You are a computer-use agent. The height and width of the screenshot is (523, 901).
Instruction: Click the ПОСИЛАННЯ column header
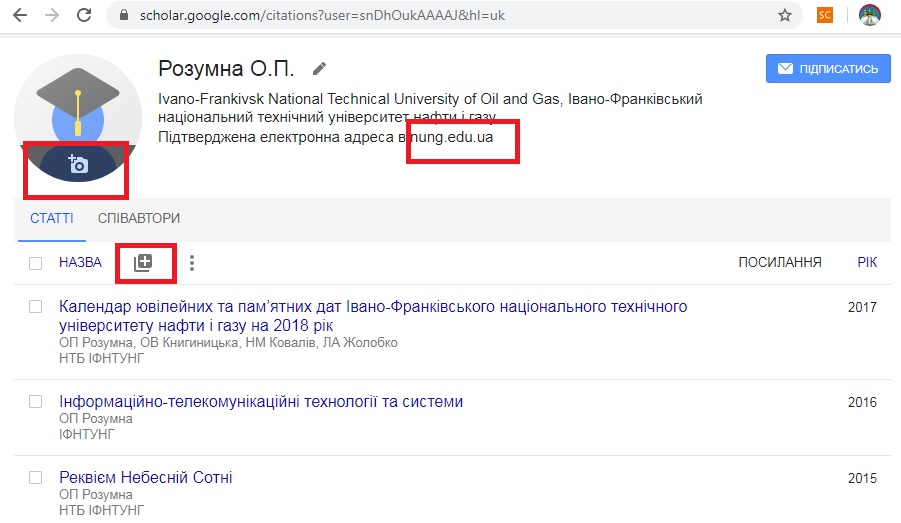[x=780, y=263]
